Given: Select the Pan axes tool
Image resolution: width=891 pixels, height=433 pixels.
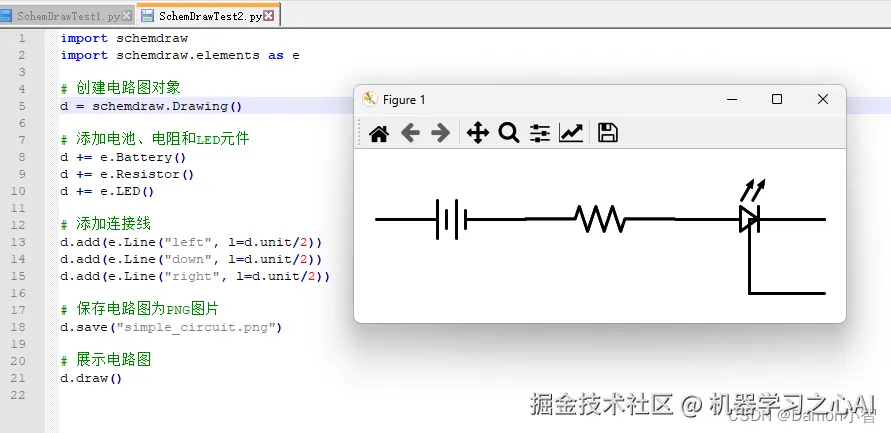Looking at the screenshot, I should point(478,134).
